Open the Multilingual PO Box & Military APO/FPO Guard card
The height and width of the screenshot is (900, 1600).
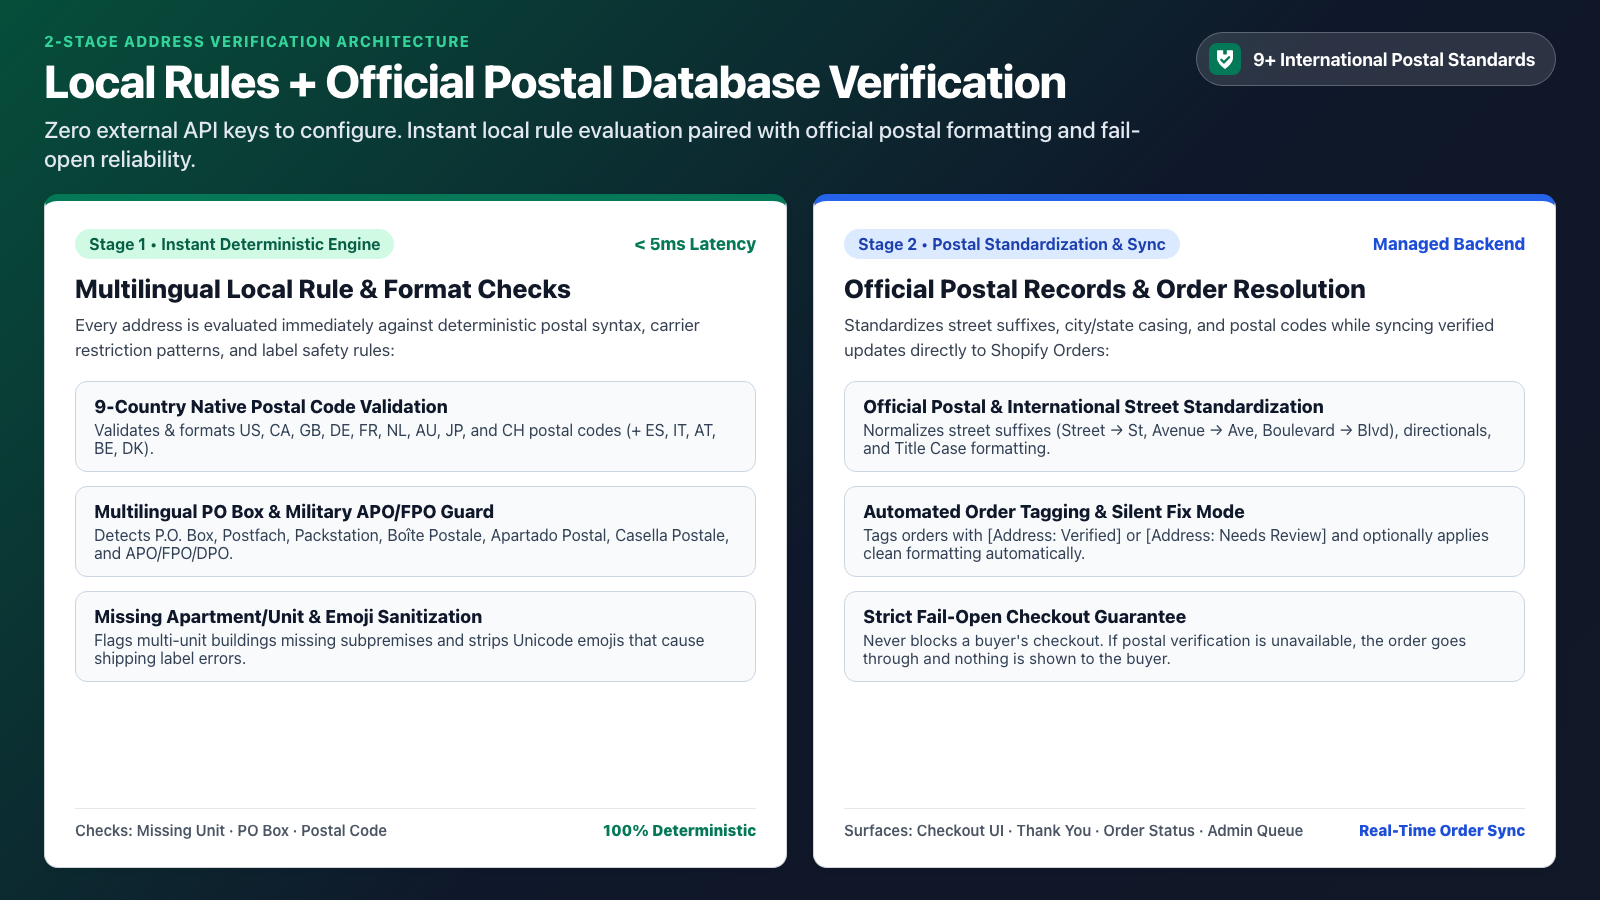click(415, 531)
